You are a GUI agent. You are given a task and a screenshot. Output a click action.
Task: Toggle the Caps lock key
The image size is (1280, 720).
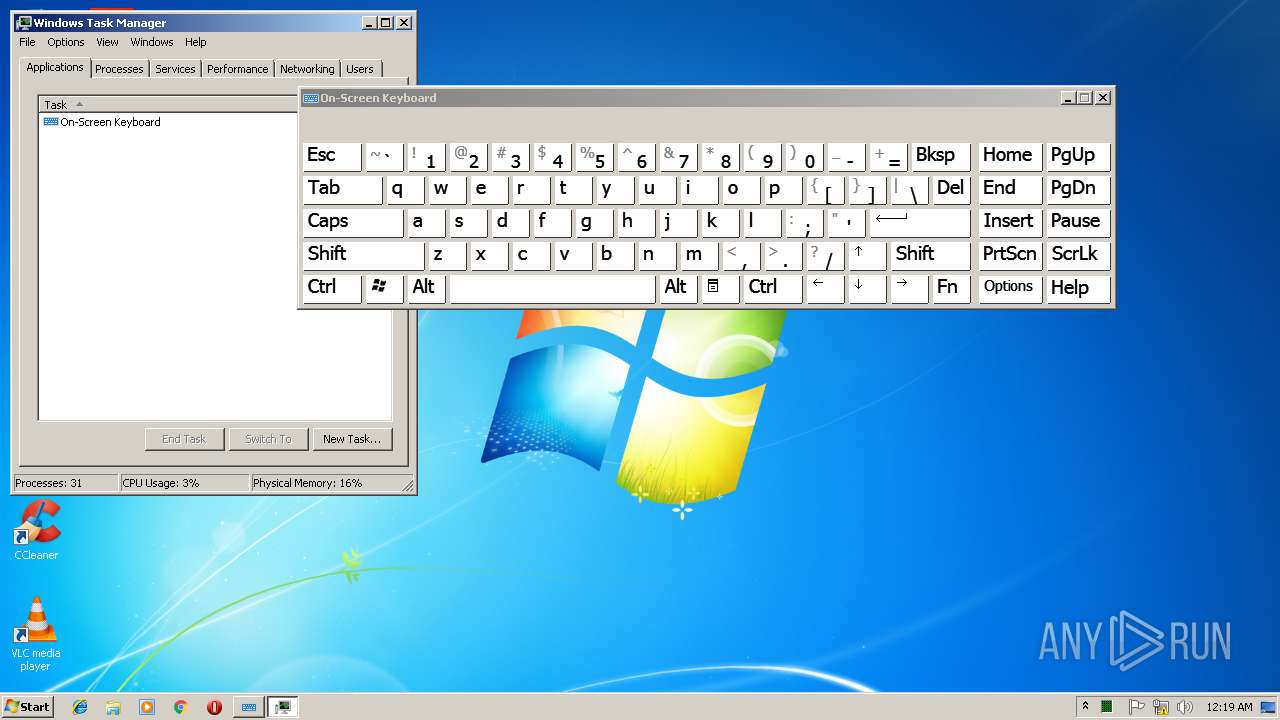pyautogui.click(x=353, y=222)
